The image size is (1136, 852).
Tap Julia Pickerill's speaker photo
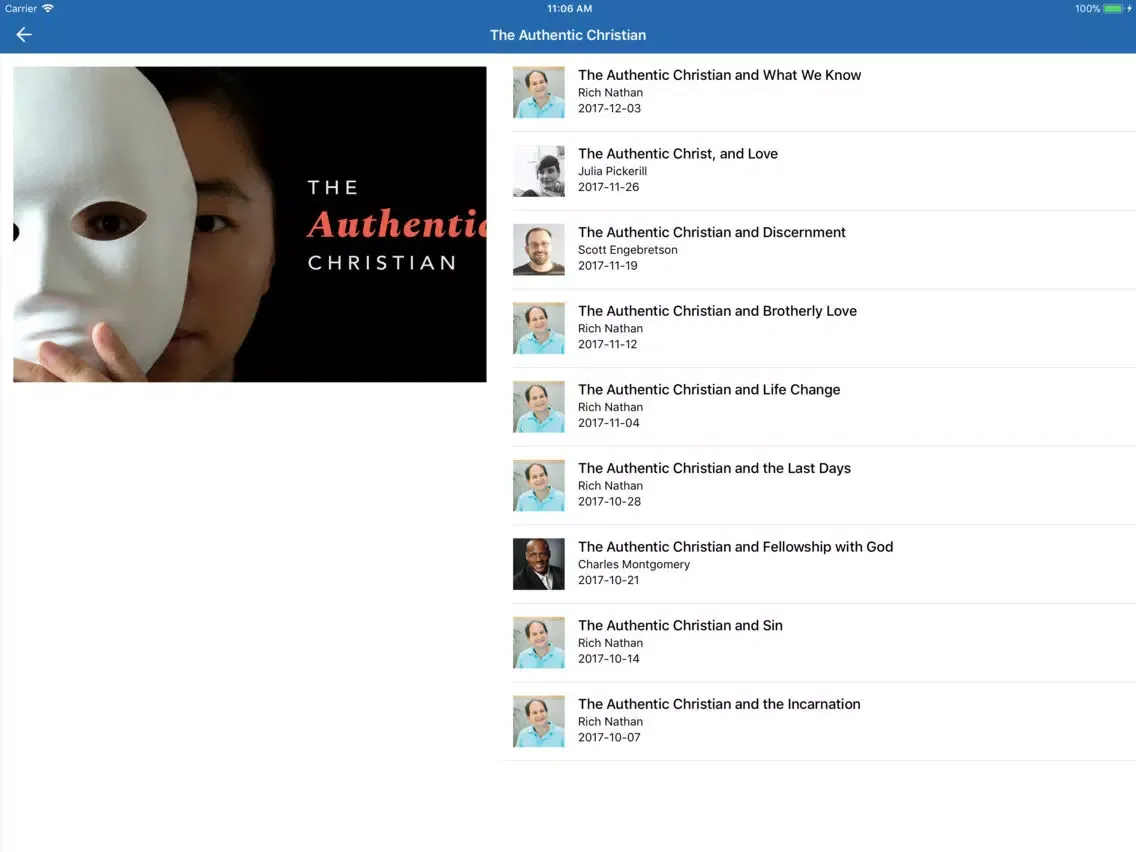pyautogui.click(x=538, y=171)
